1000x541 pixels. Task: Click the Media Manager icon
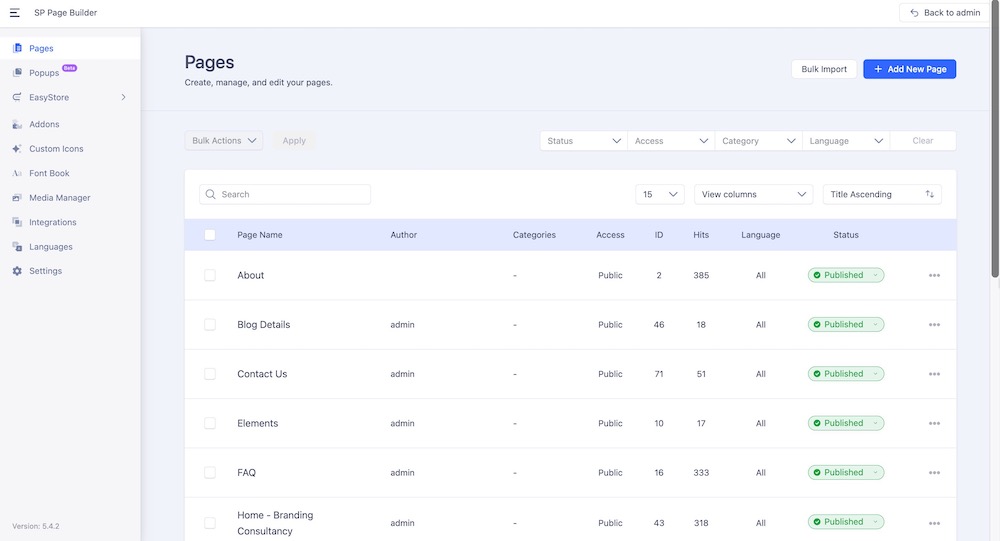(x=17, y=198)
